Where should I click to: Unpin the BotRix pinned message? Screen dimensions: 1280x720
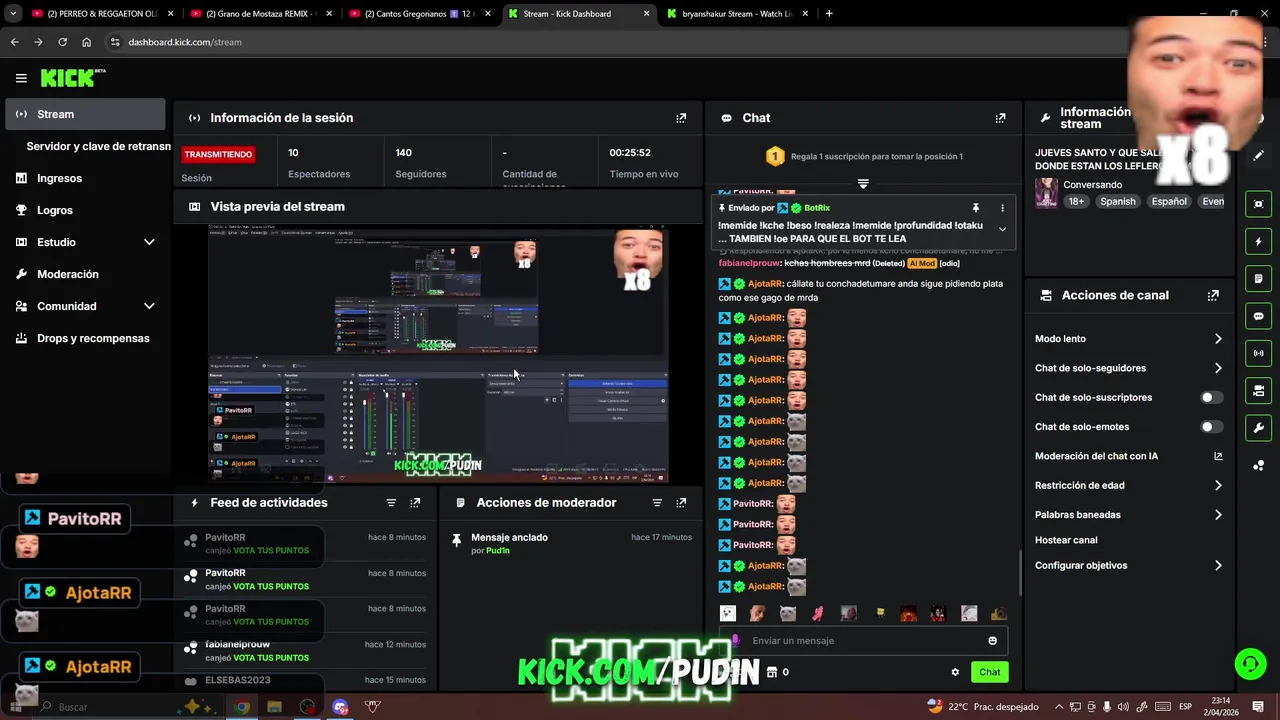pos(976,208)
